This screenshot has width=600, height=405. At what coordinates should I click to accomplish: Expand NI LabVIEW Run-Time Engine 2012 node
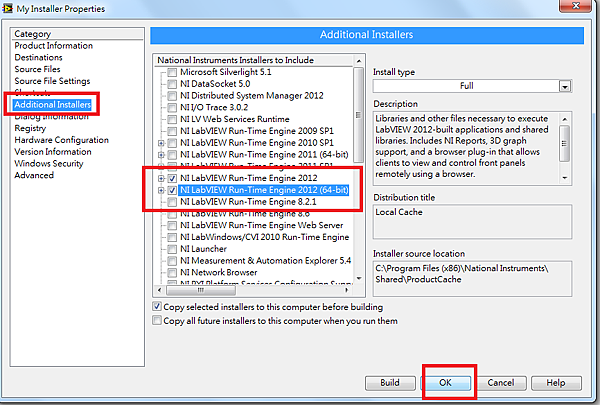[161, 178]
